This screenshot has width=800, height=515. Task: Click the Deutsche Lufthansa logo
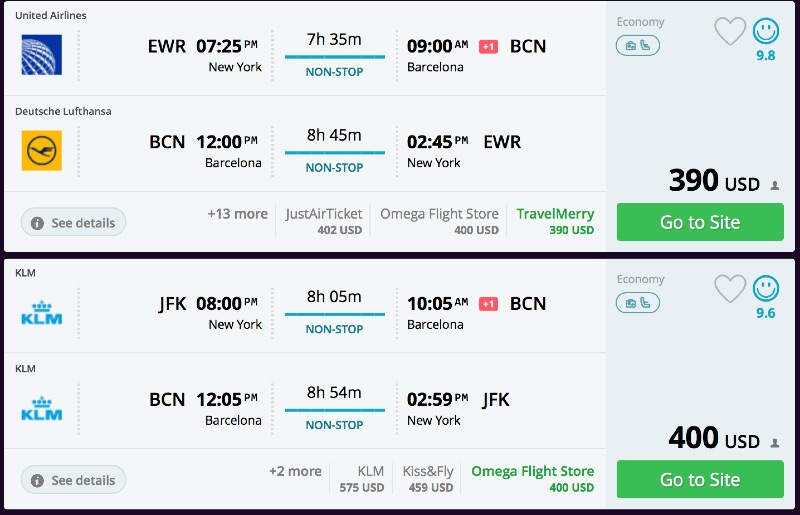coord(41,151)
